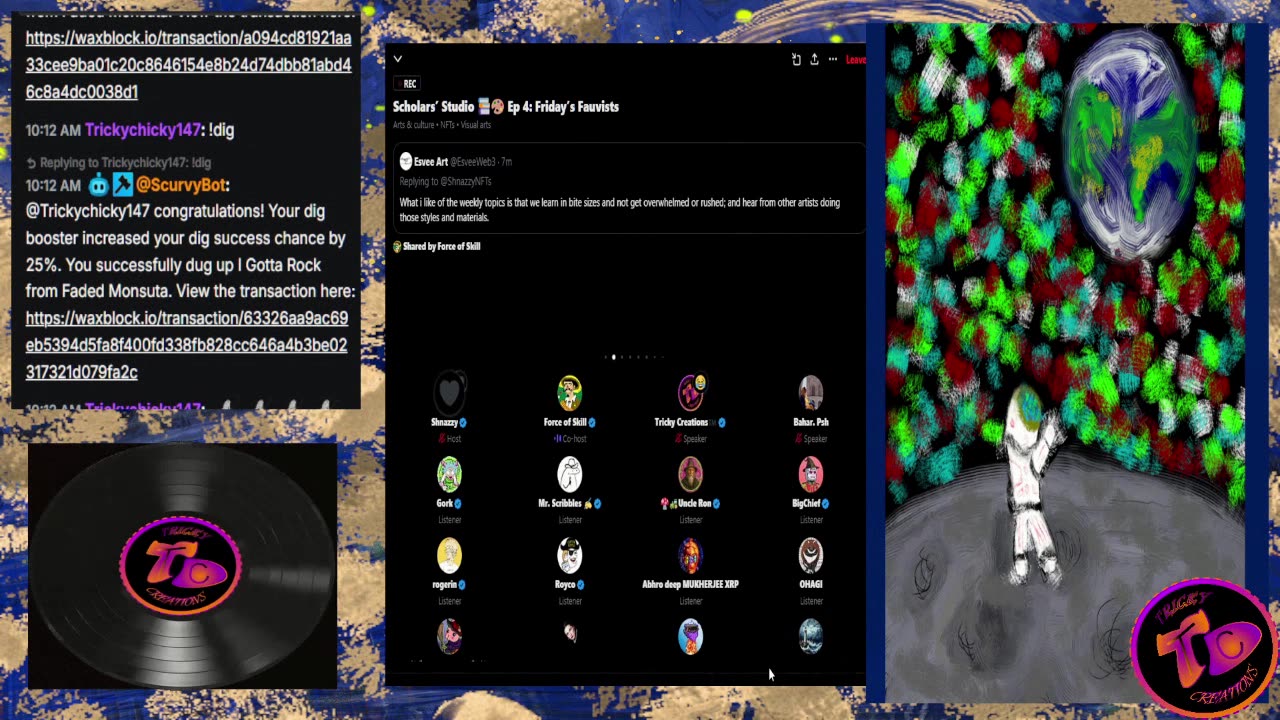Viewport: 1280px width, 720px height.
Task: Collapse the Space with the top-left chevron
Action: pos(398,59)
